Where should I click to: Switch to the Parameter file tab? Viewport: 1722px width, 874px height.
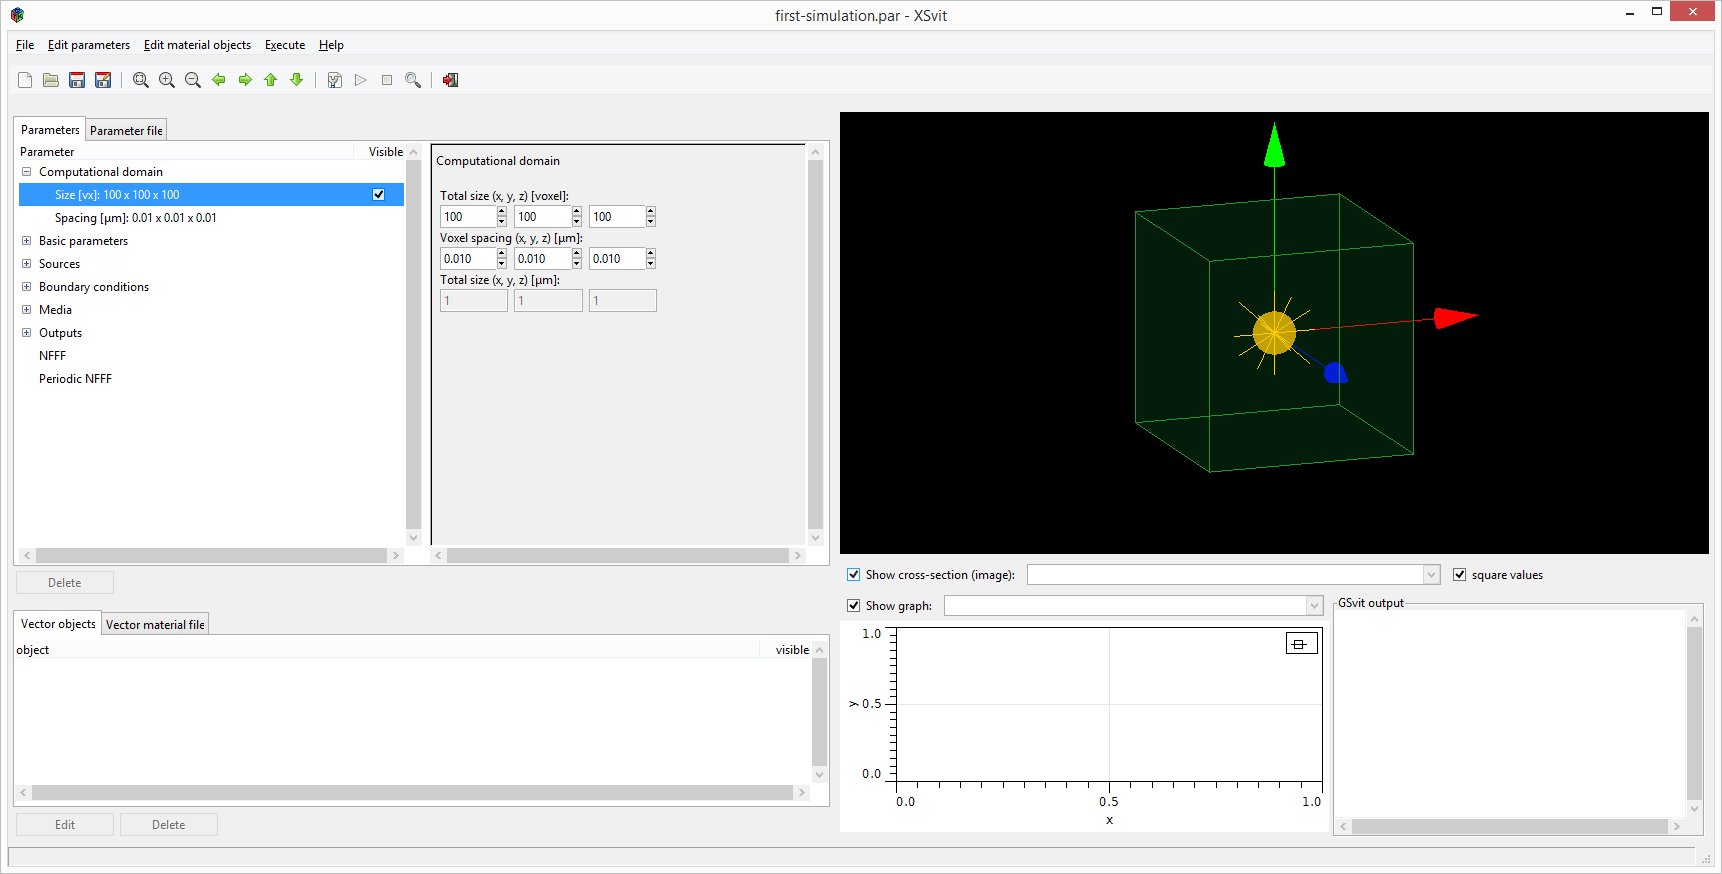(x=126, y=131)
